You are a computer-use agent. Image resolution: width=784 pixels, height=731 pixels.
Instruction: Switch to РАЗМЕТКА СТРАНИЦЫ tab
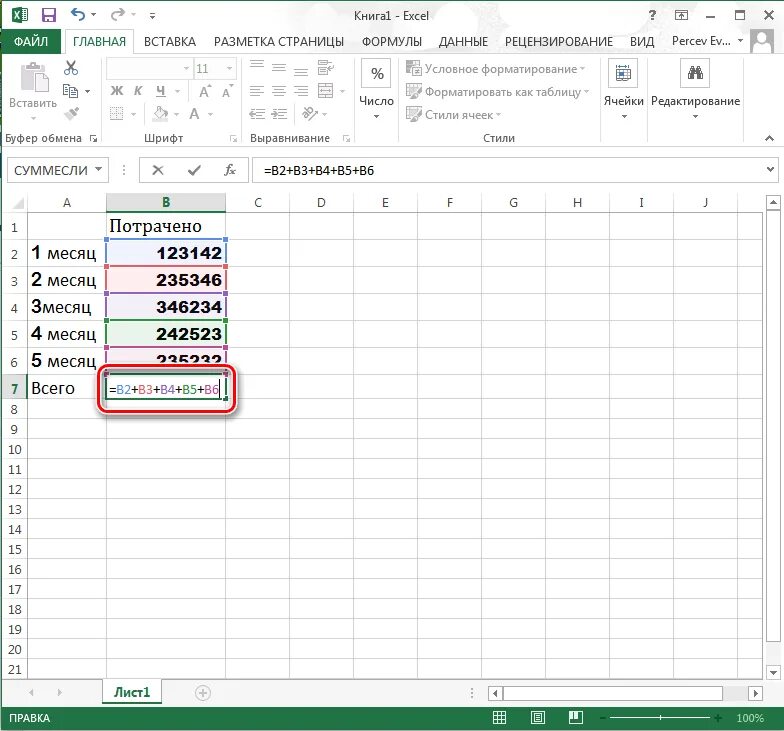[x=278, y=42]
